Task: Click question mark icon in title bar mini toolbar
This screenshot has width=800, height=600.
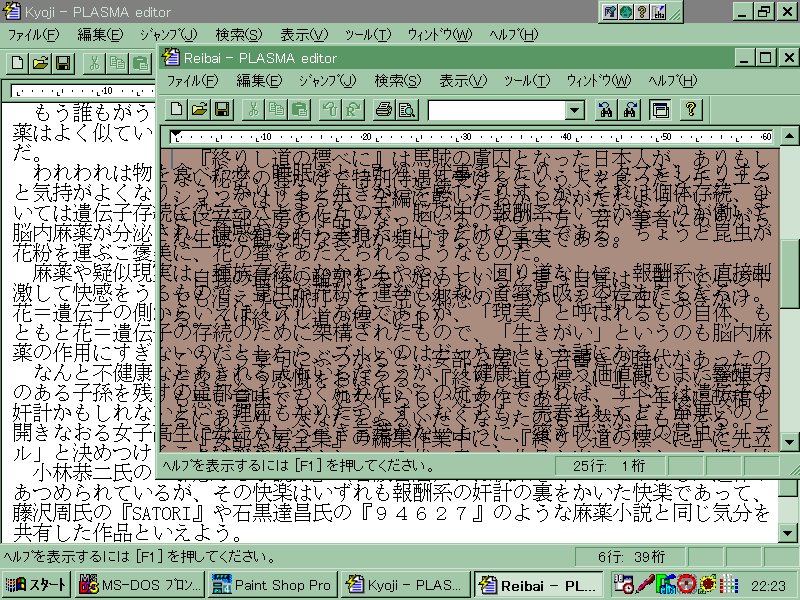Action: click(x=642, y=12)
